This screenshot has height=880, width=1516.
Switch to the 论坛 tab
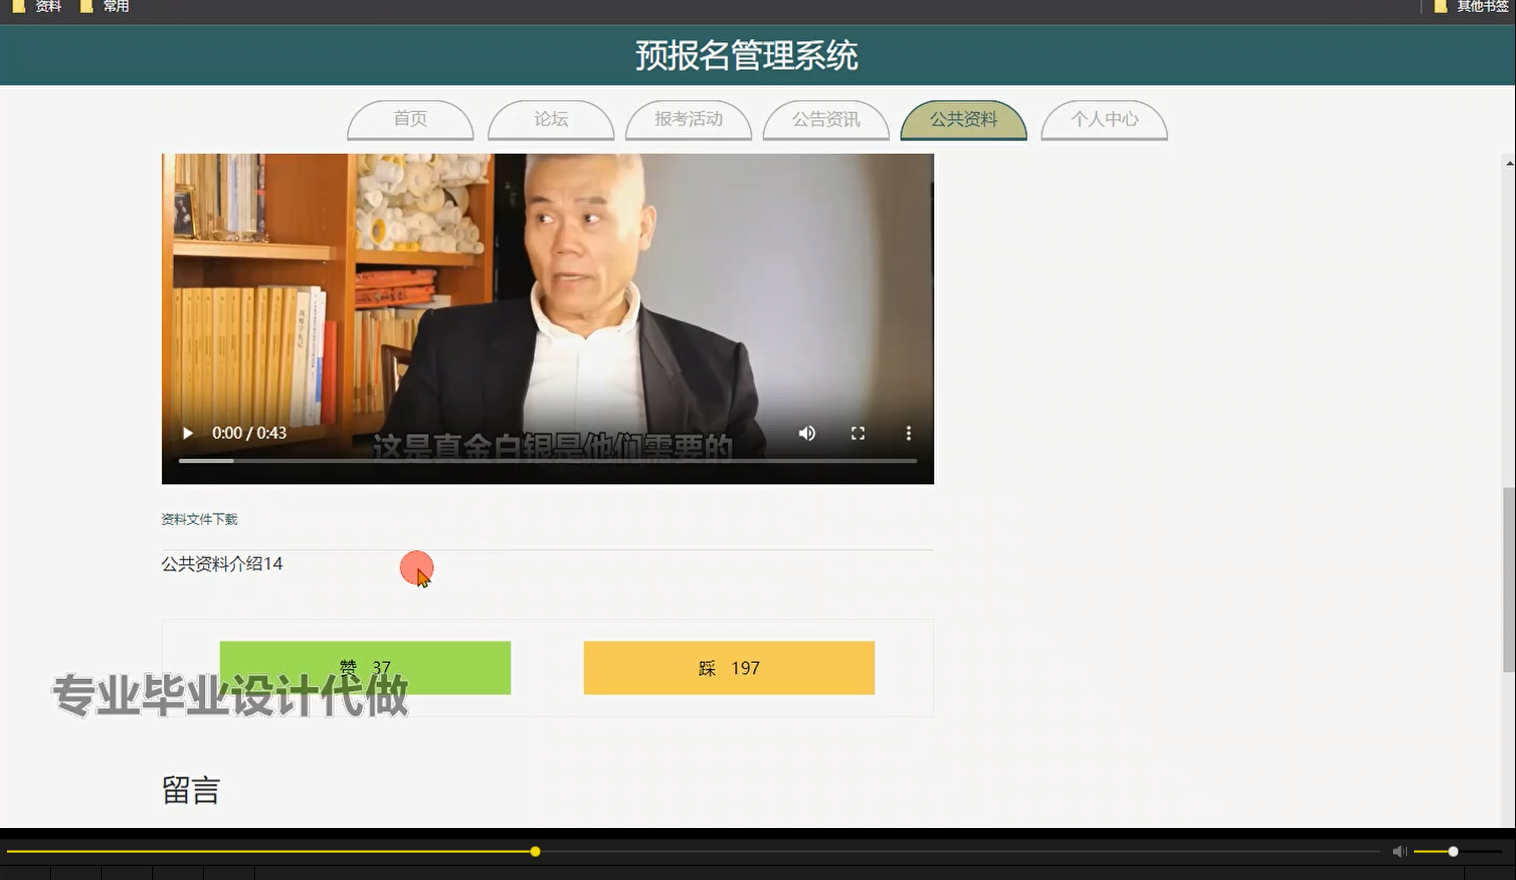coord(550,119)
